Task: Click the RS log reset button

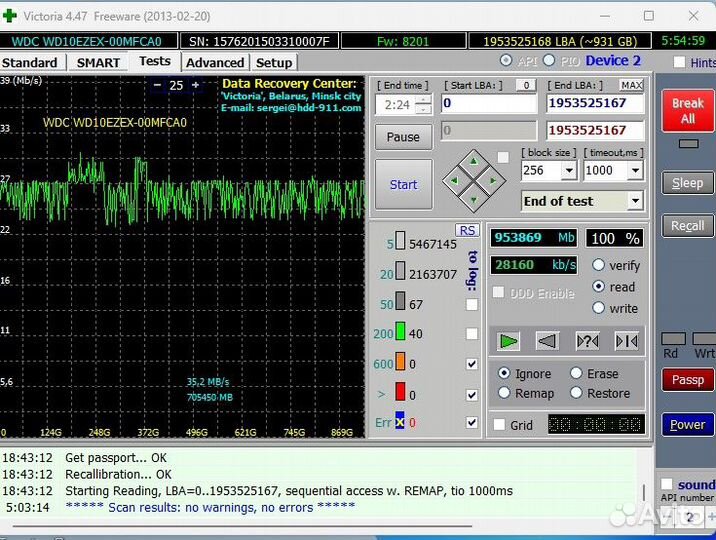Action: [x=467, y=230]
